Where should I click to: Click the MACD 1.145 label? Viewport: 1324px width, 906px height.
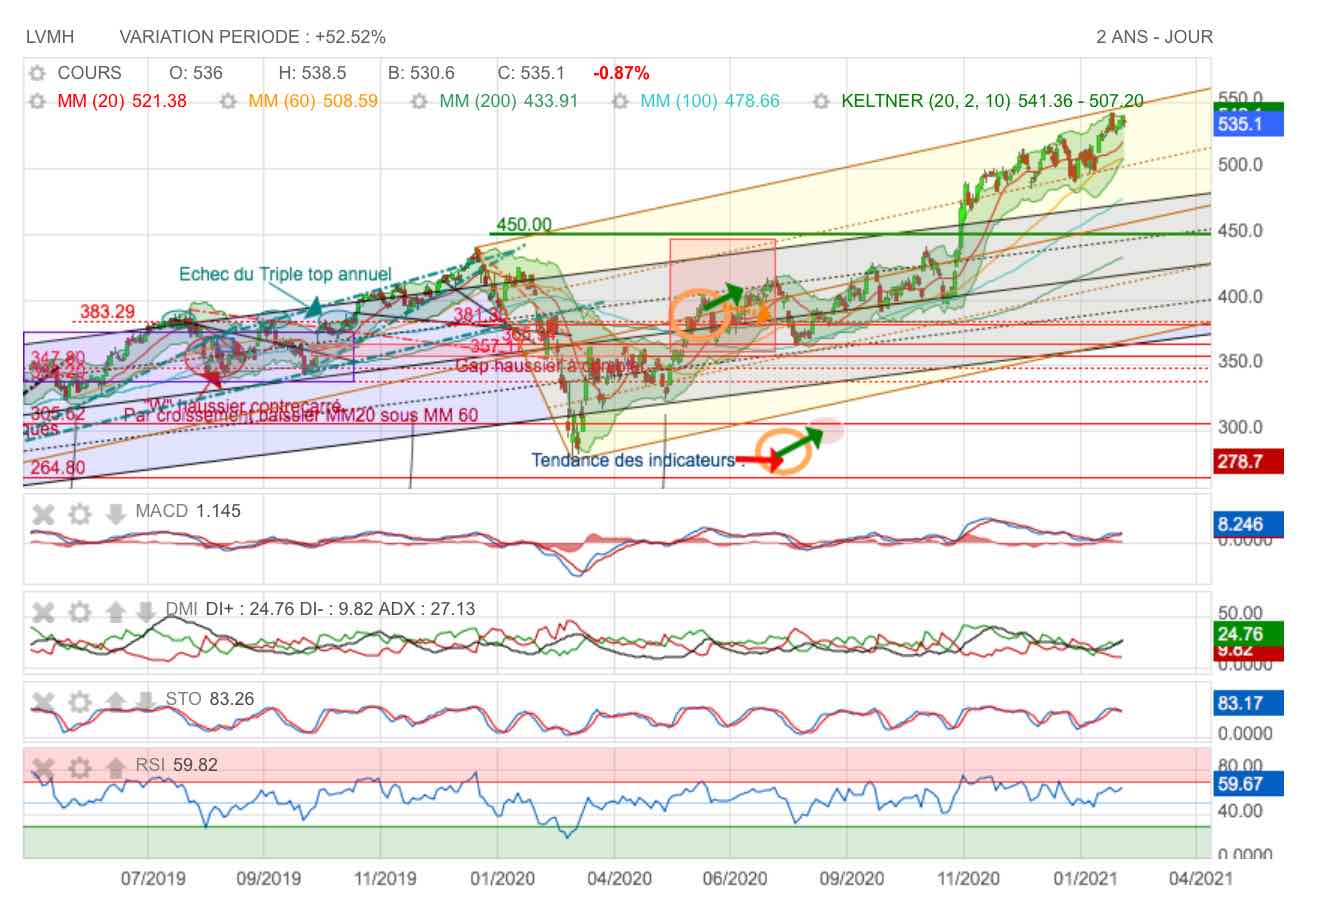(x=188, y=511)
